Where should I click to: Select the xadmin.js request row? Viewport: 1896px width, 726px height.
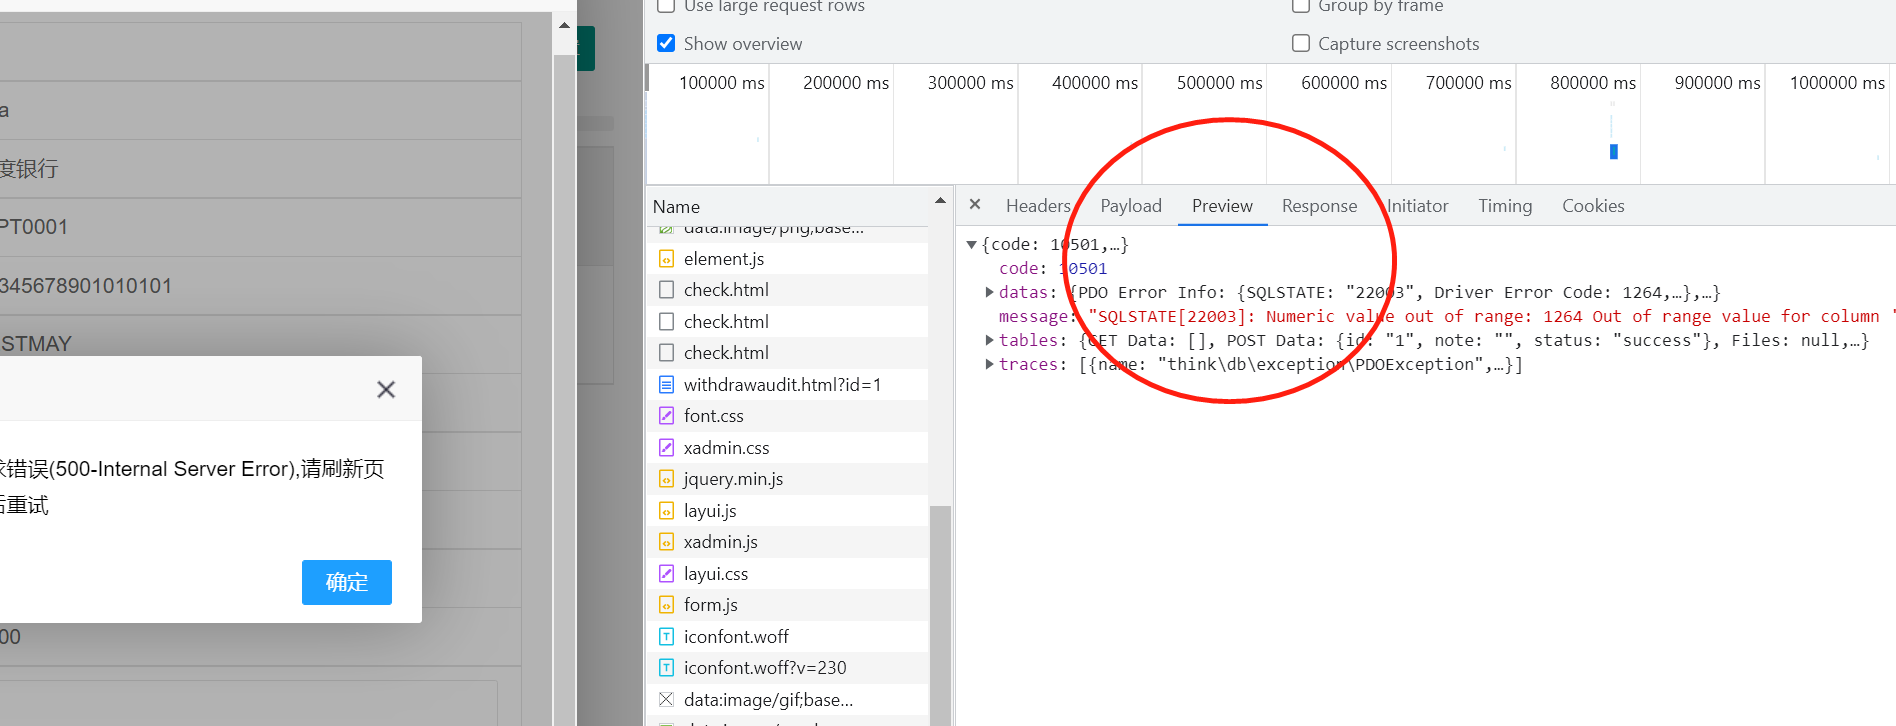pos(788,542)
